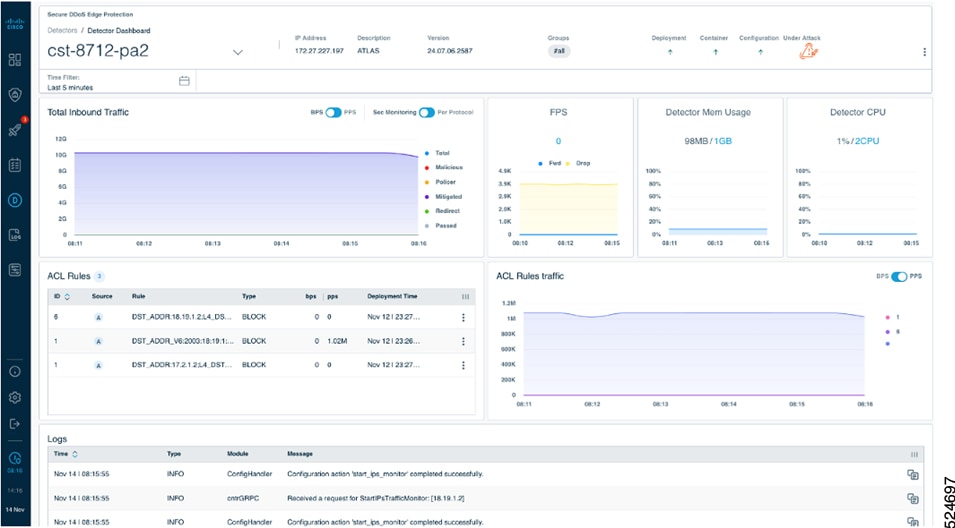Viewport: 955px width, 528px height.
Task: Click the Under Attack warning icon
Action: coord(809,52)
